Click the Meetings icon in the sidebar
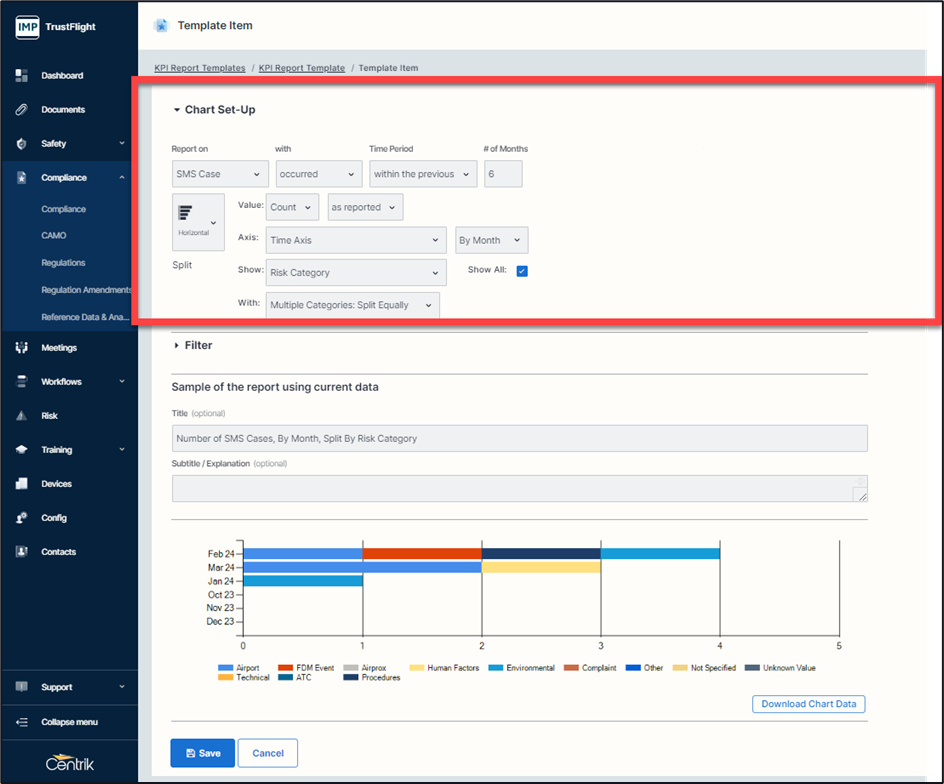 click(21, 348)
